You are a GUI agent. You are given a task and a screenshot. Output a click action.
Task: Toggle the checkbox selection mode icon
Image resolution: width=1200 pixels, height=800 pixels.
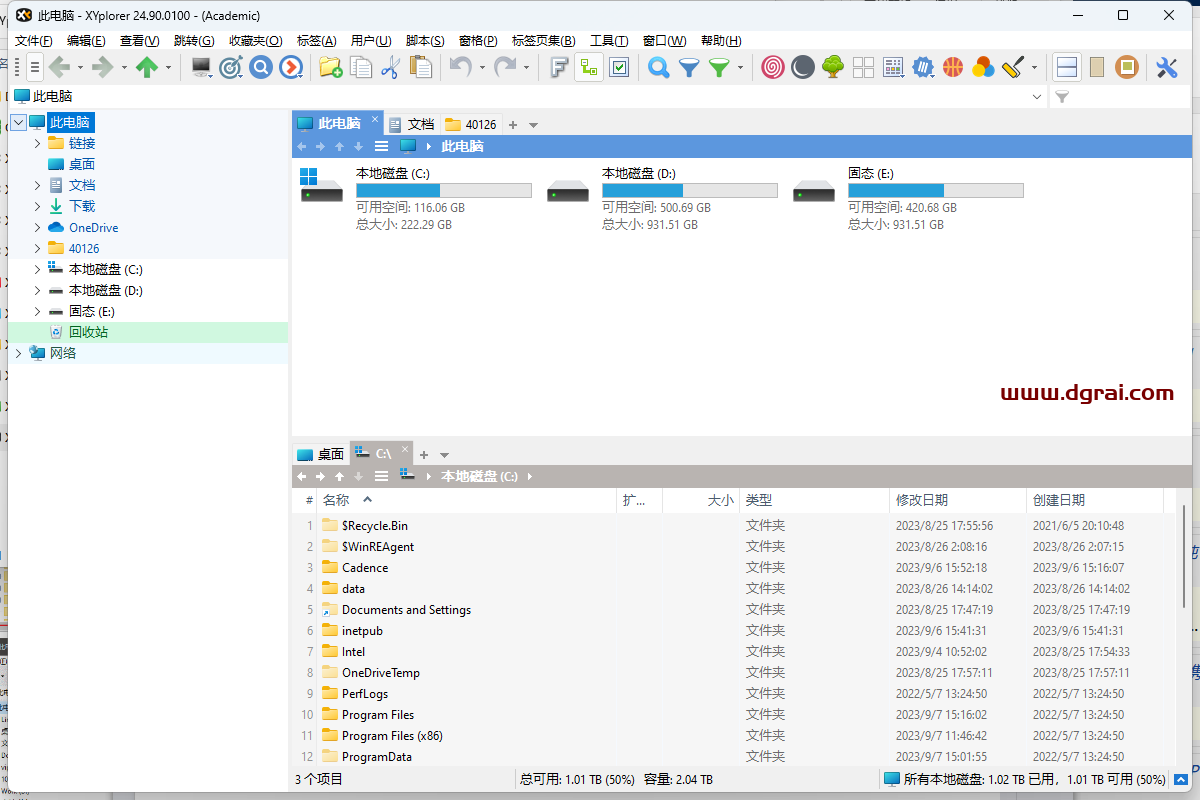click(620, 67)
